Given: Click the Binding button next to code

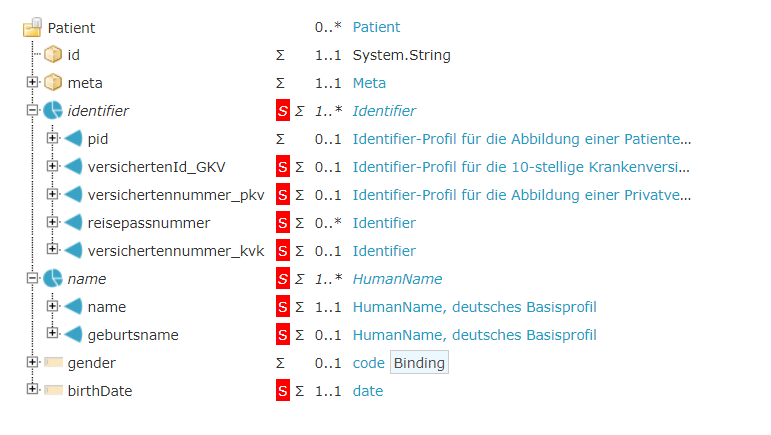Looking at the screenshot, I should tap(419, 363).
